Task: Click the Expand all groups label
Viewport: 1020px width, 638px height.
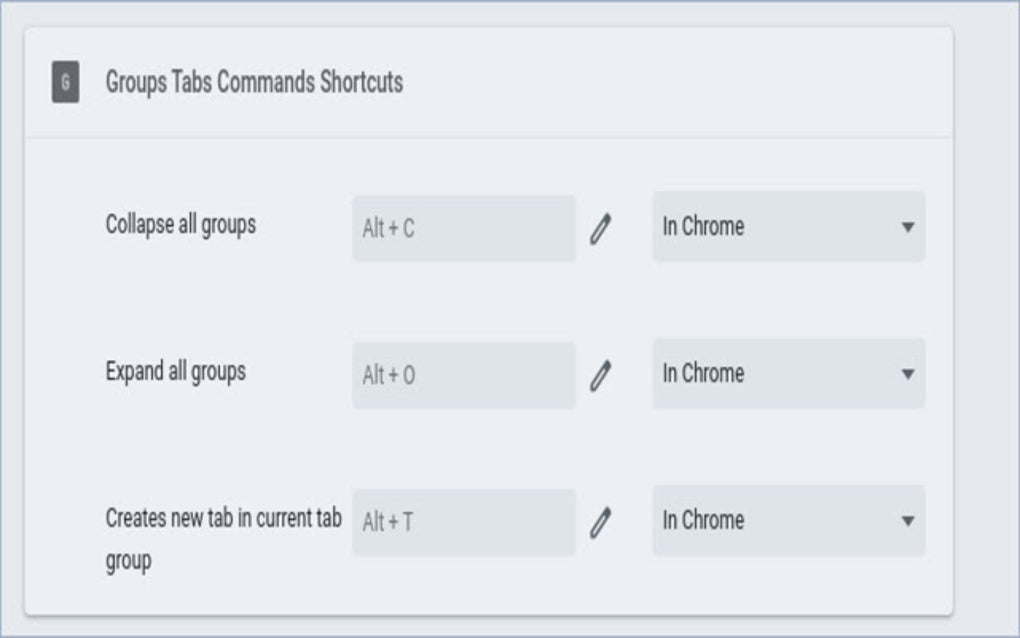Action: pyautogui.click(x=176, y=373)
